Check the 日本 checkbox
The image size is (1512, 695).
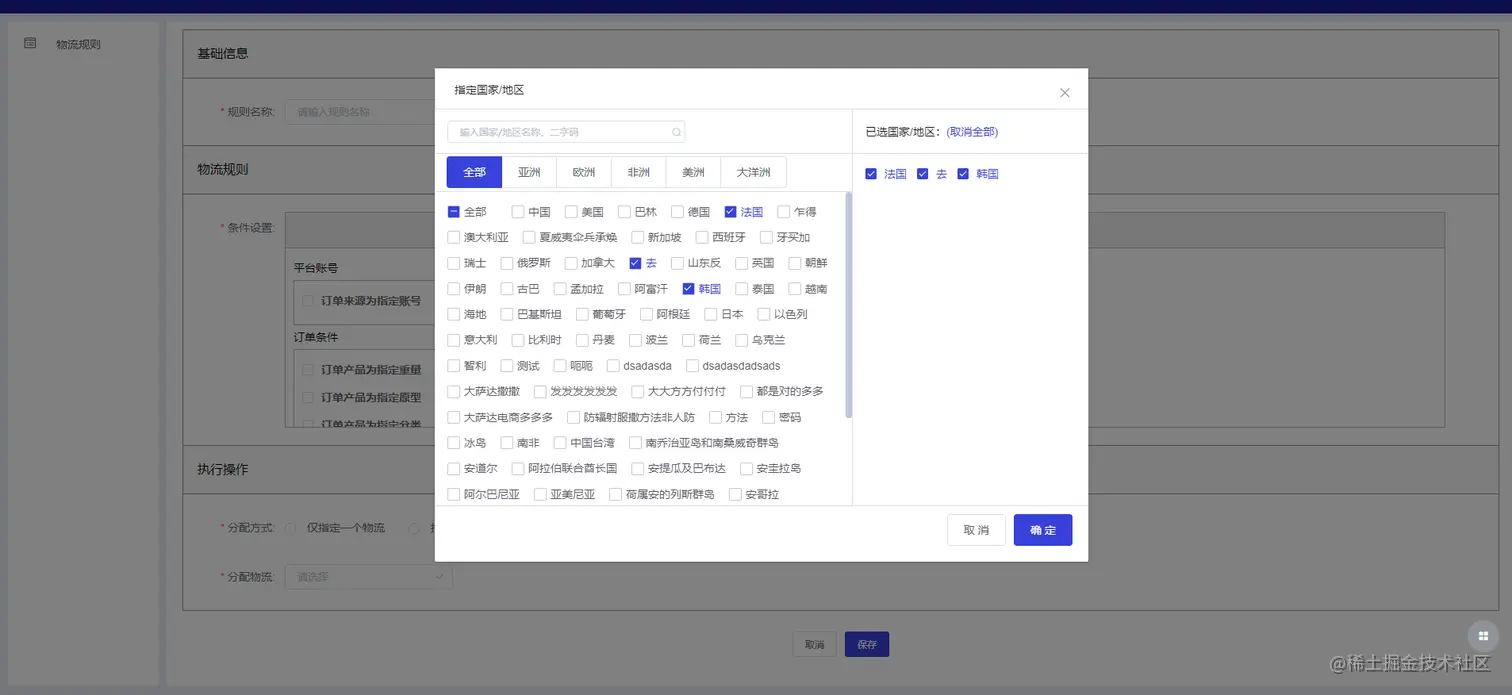711,314
